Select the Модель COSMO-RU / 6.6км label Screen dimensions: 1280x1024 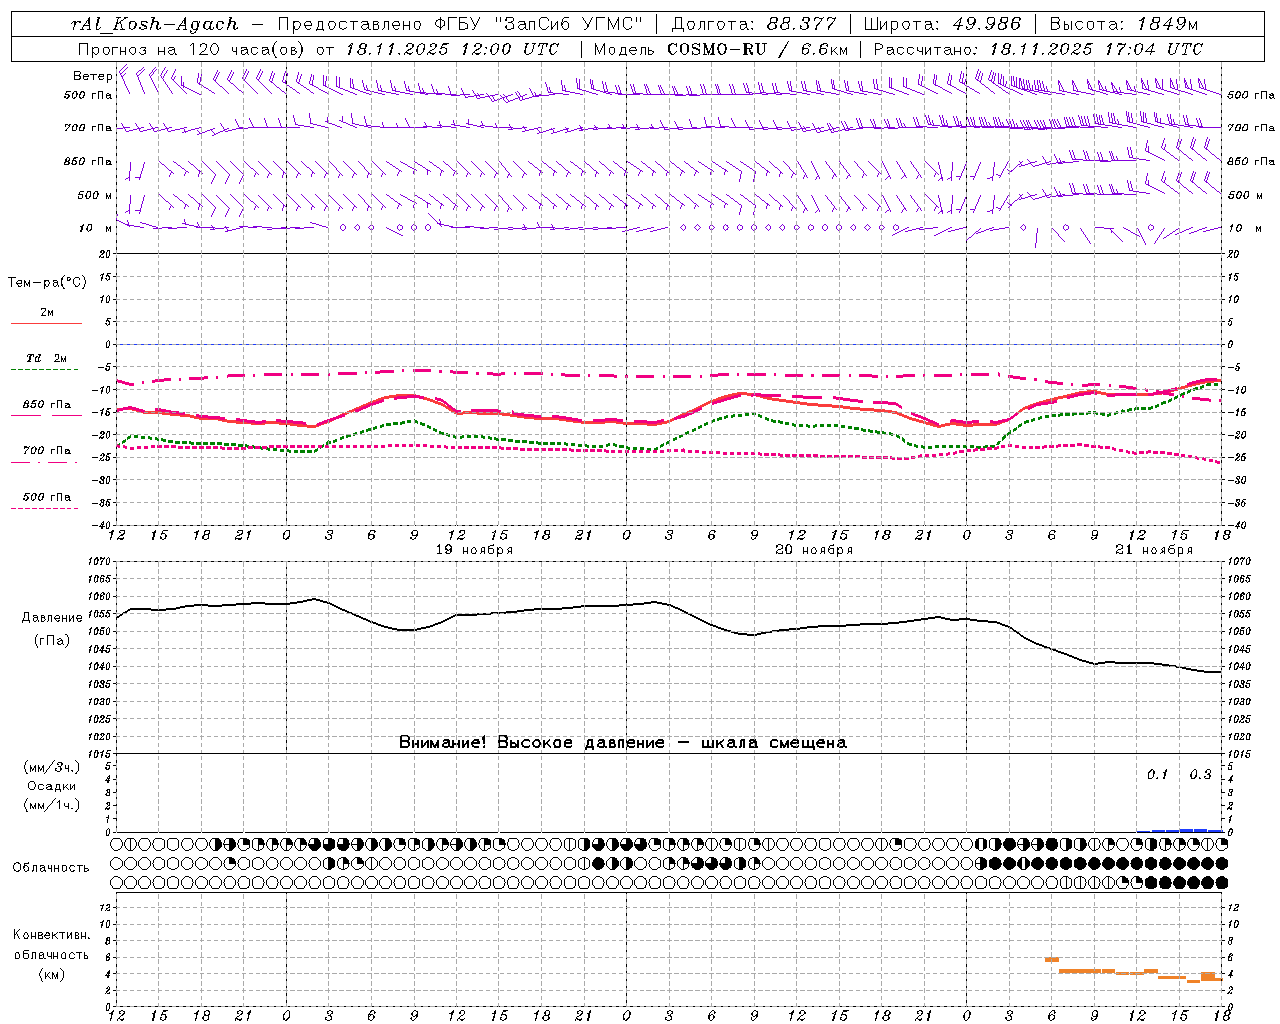click(x=720, y=49)
